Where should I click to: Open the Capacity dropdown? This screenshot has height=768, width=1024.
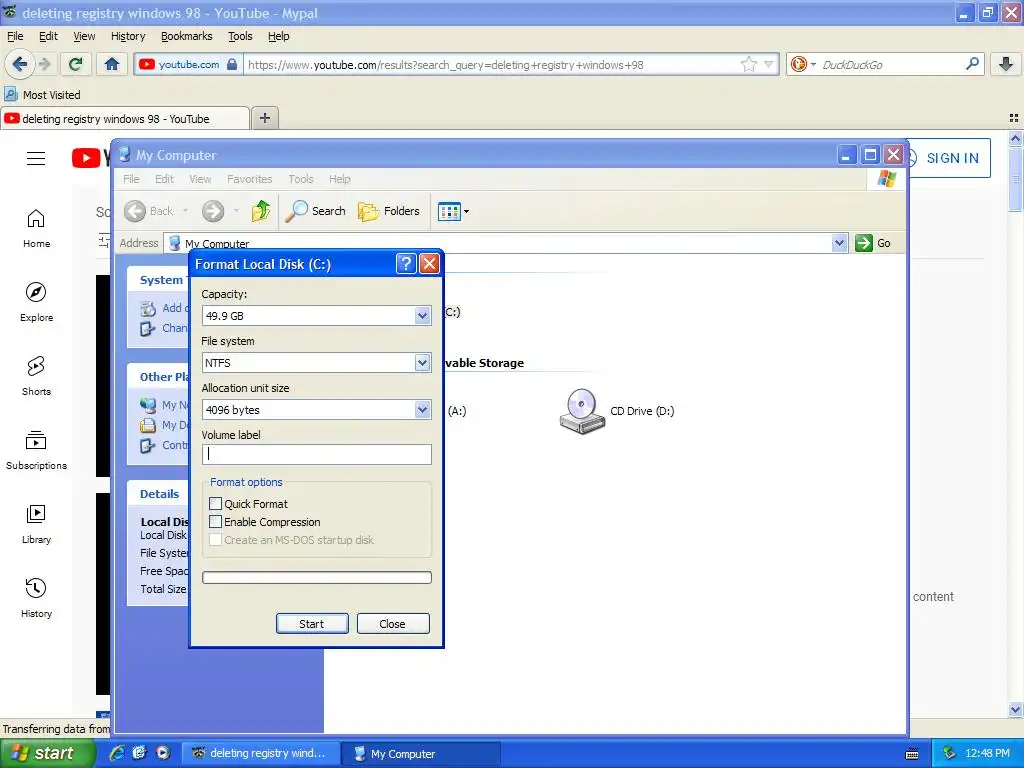tap(422, 316)
